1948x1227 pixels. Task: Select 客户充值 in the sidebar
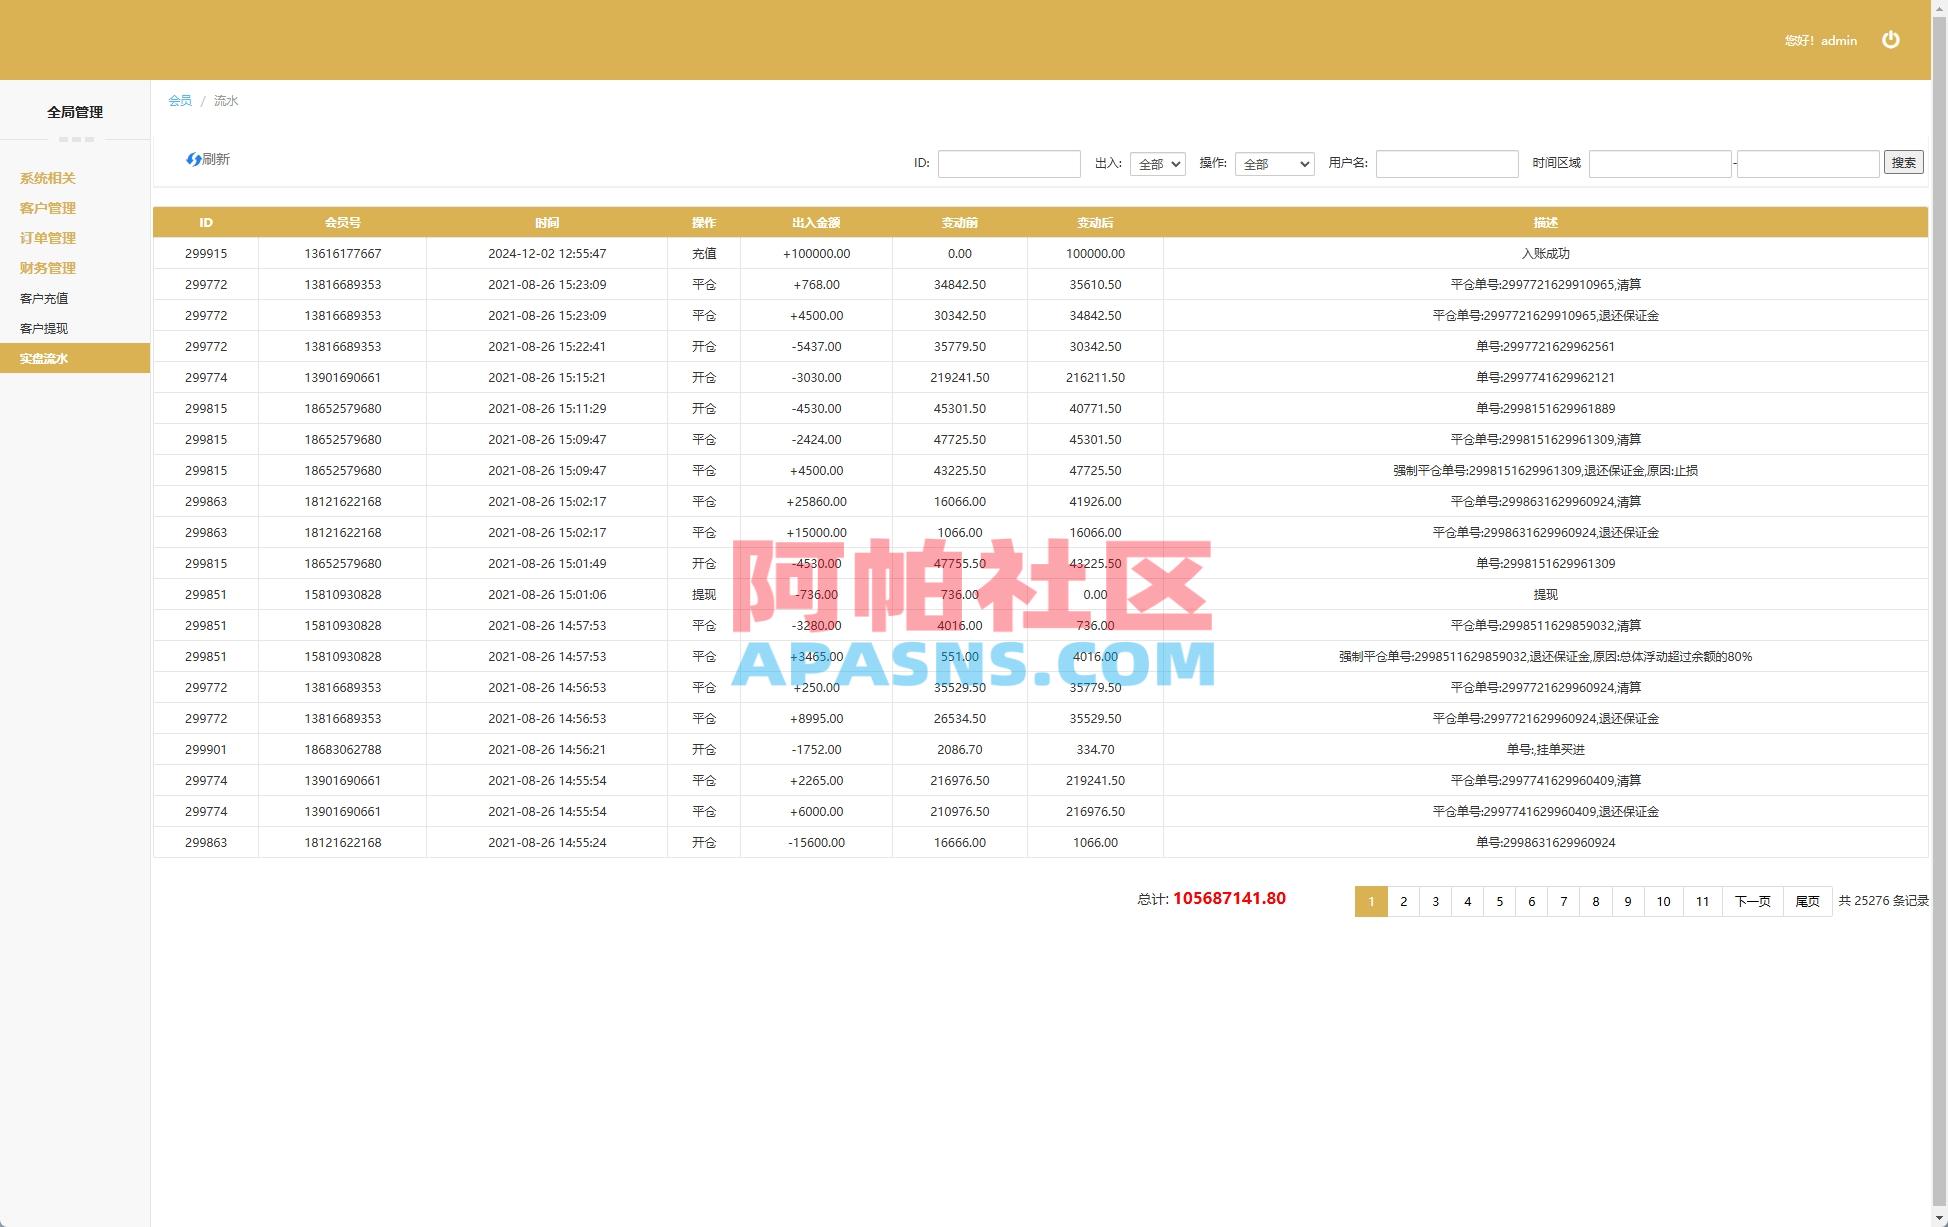(x=43, y=298)
